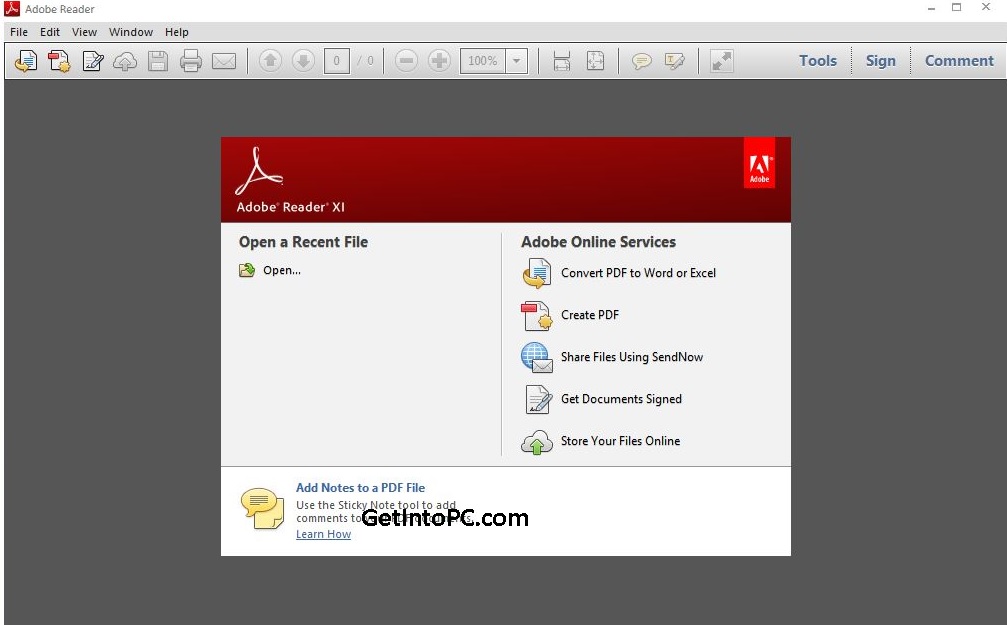Minimize the Adobe Reader window
Viewport: 1007px width, 625px height.
point(931,8)
